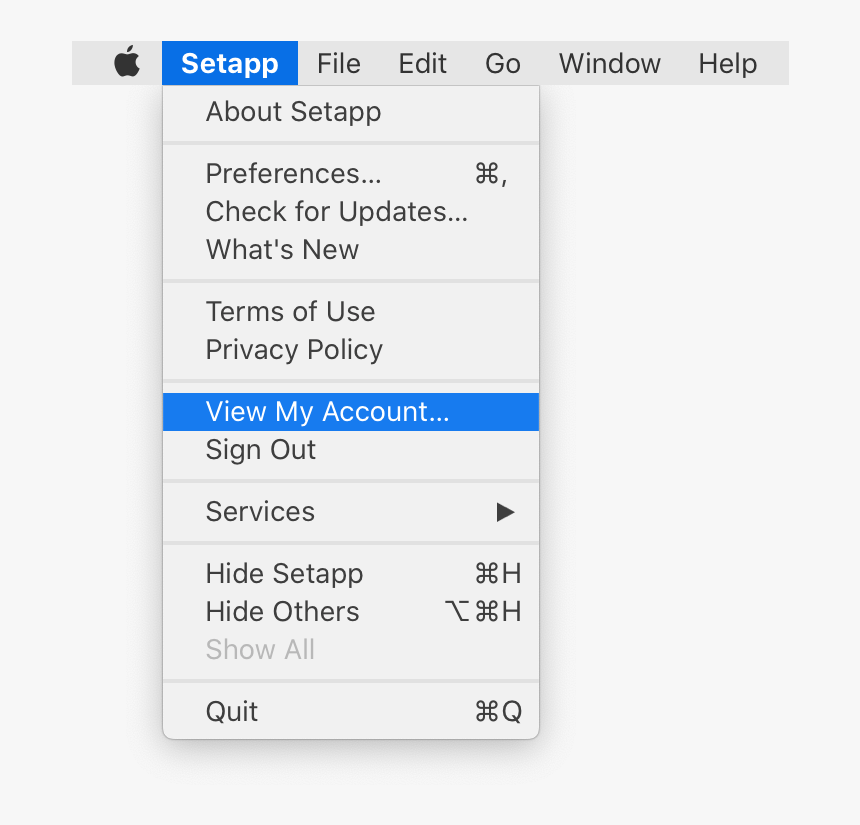The height and width of the screenshot is (825, 860).
Task: Open Preferences… from the menu
Action: coord(293,174)
